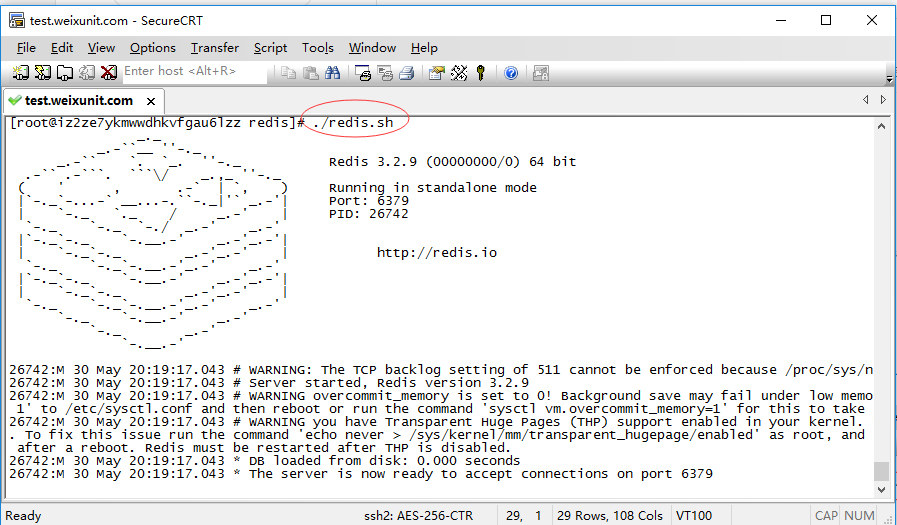Minimize the SecureCRT window
This screenshot has width=897, height=525.
pos(781,20)
